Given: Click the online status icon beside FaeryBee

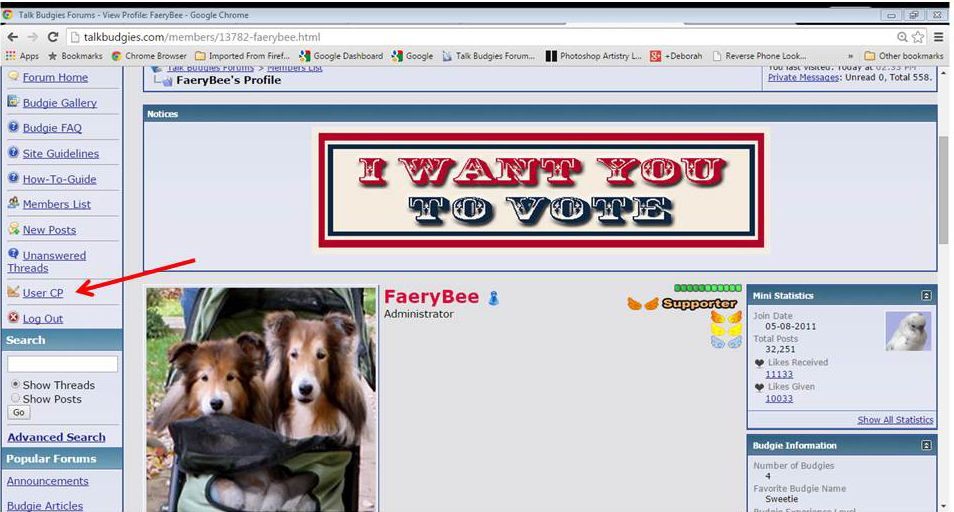Looking at the screenshot, I should click(493, 298).
